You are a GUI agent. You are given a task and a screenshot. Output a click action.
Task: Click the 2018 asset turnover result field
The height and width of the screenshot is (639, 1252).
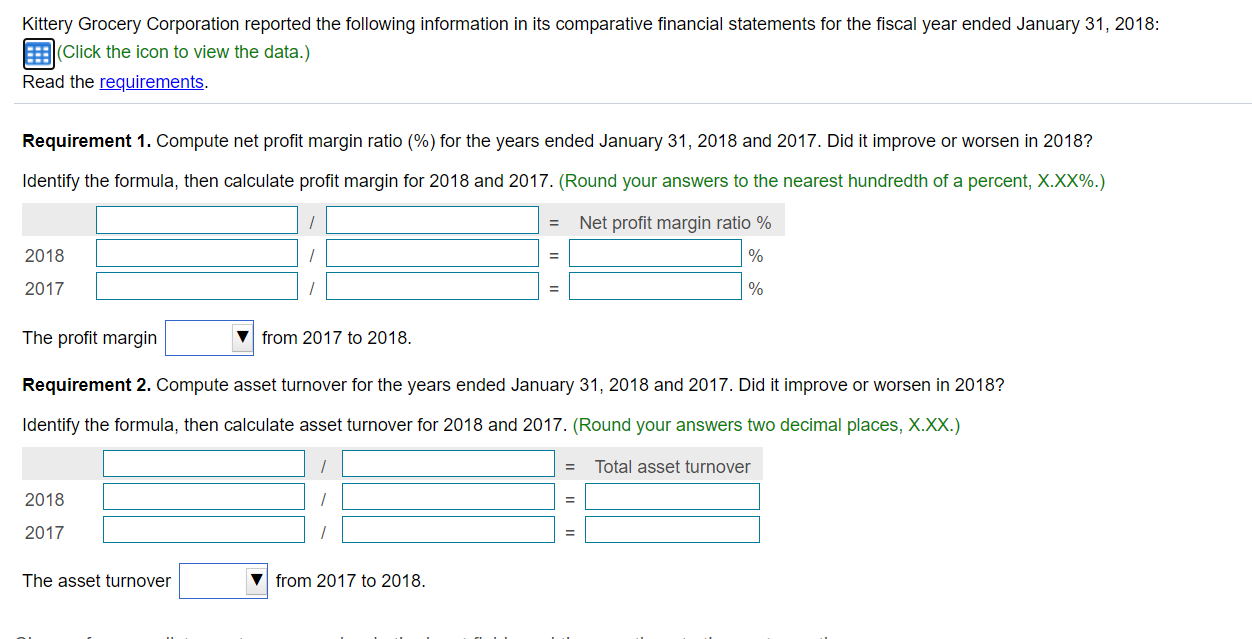pos(672,496)
